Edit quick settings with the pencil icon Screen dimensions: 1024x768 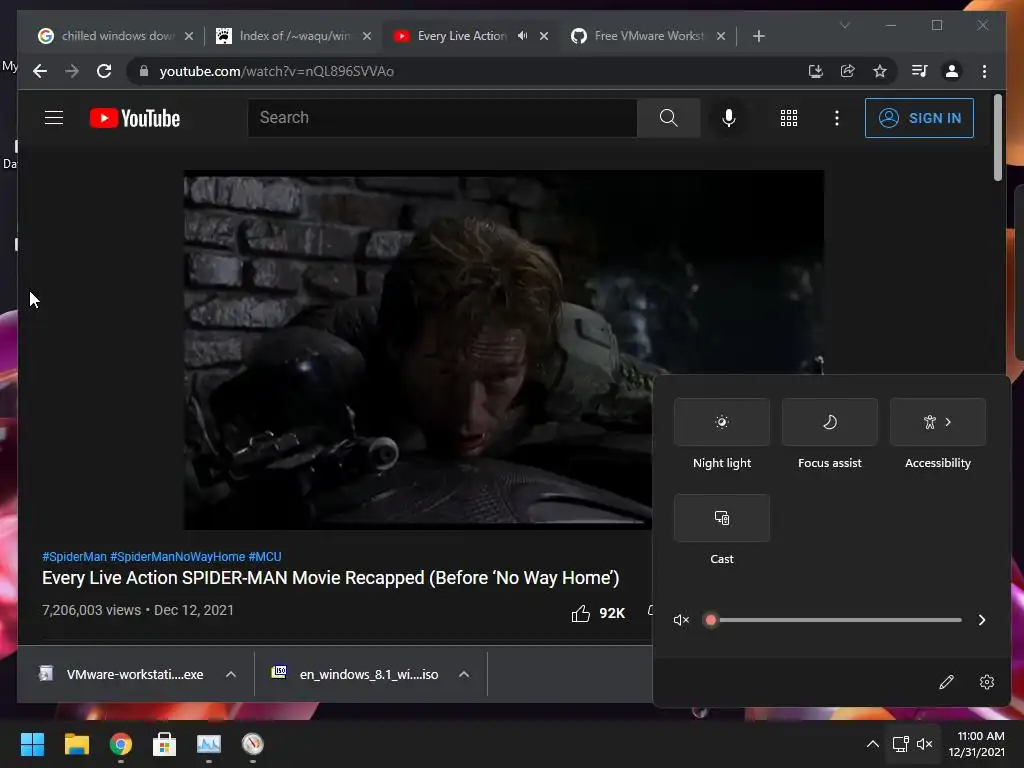click(946, 682)
